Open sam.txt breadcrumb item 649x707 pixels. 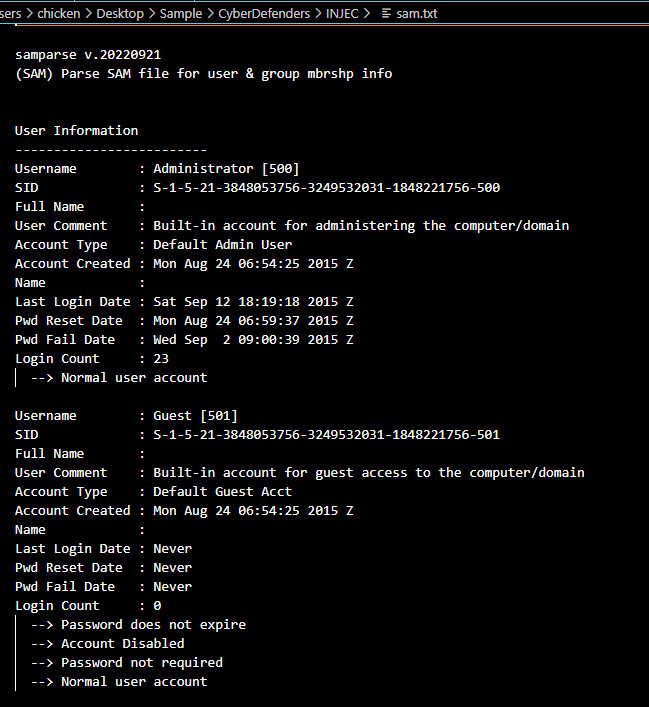click(416, 14)
